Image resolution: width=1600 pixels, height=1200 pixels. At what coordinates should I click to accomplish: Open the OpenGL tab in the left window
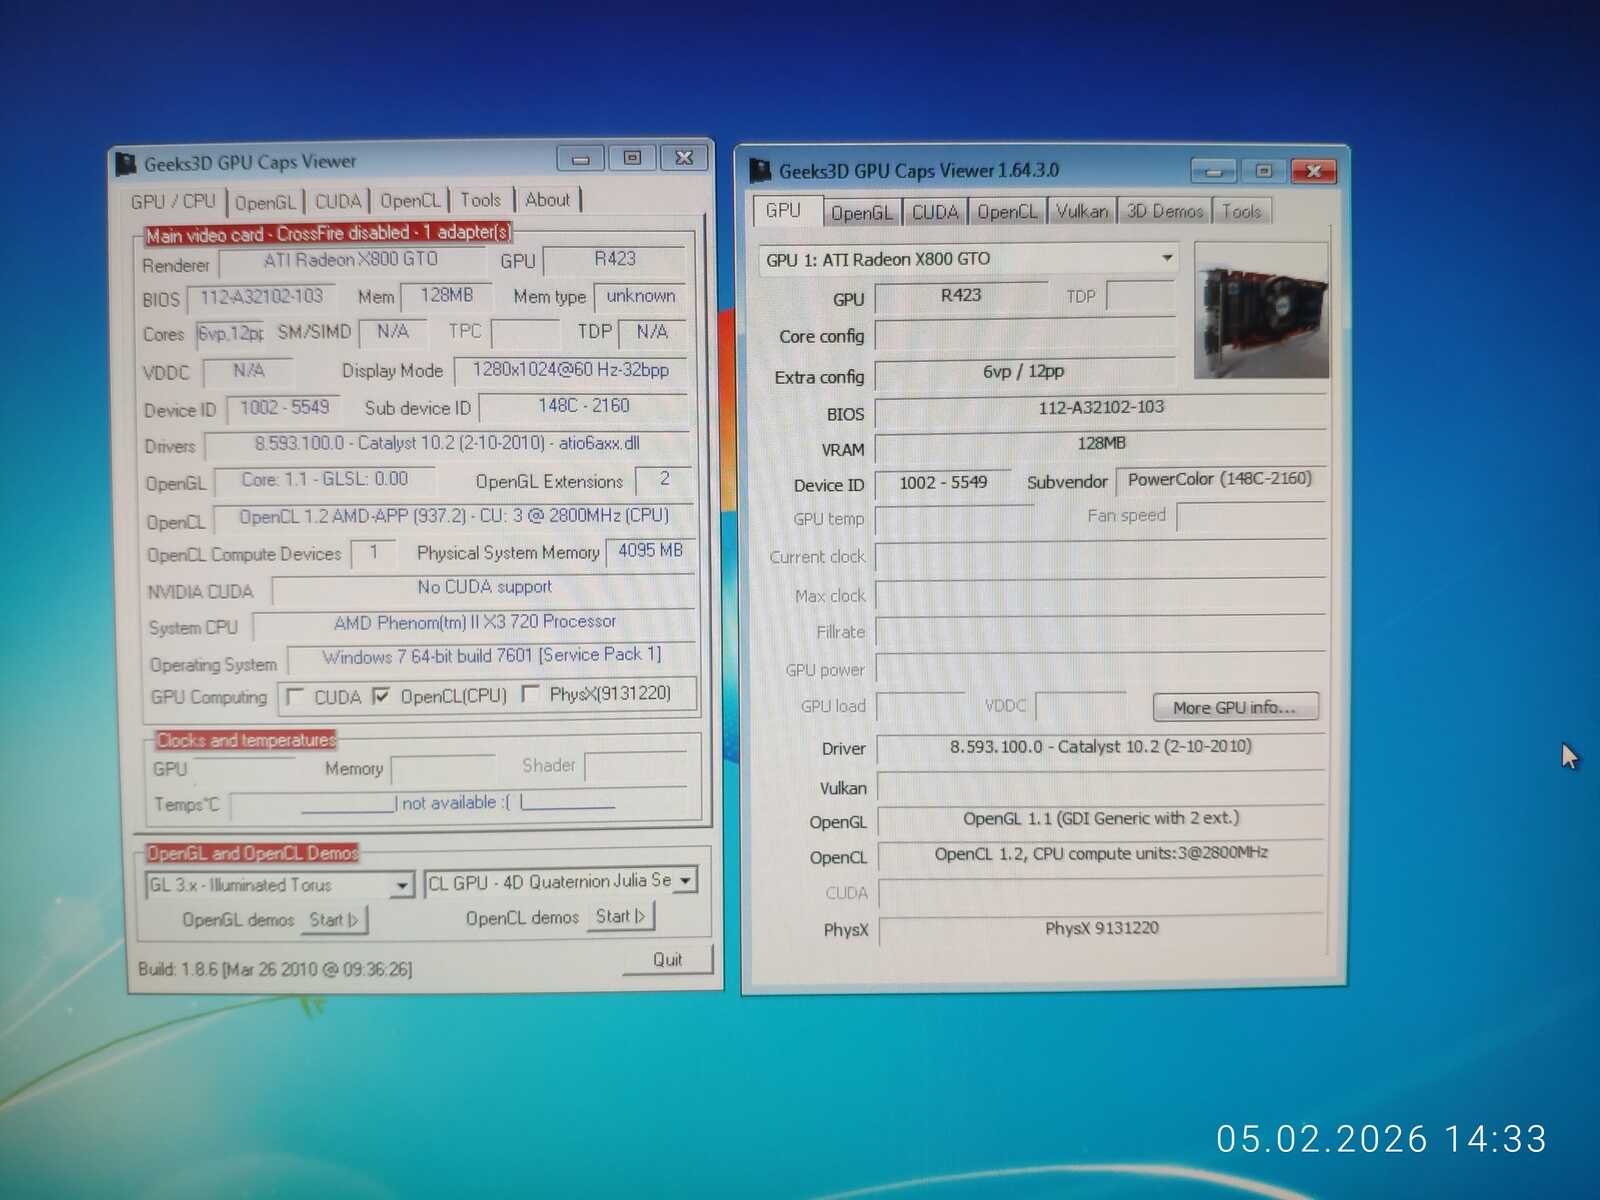coord(265,202)
